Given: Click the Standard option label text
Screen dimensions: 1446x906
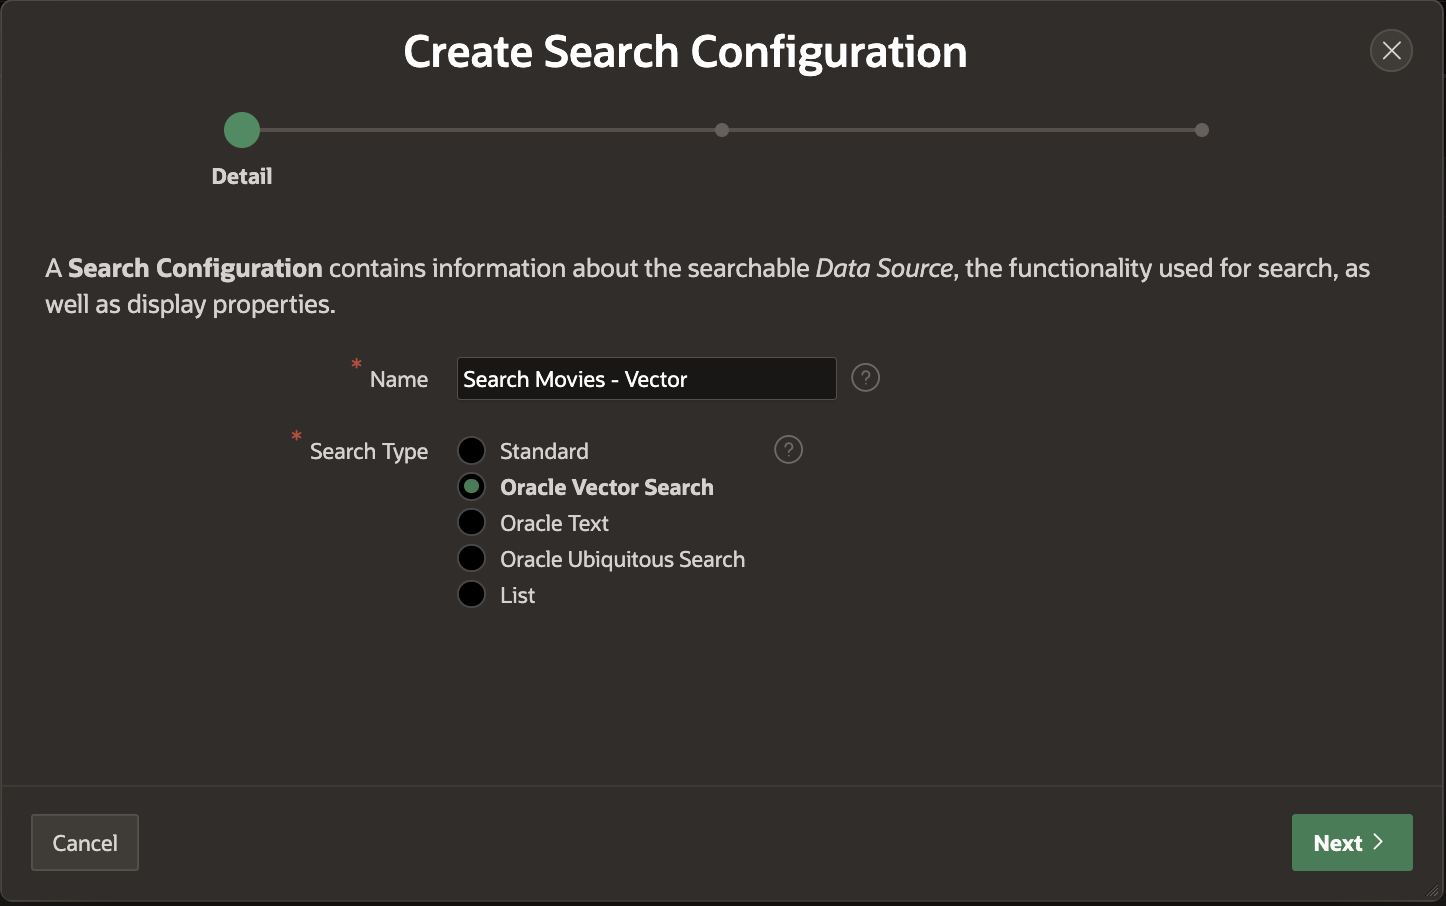Looking at the screenshot, I should [544, 451].
